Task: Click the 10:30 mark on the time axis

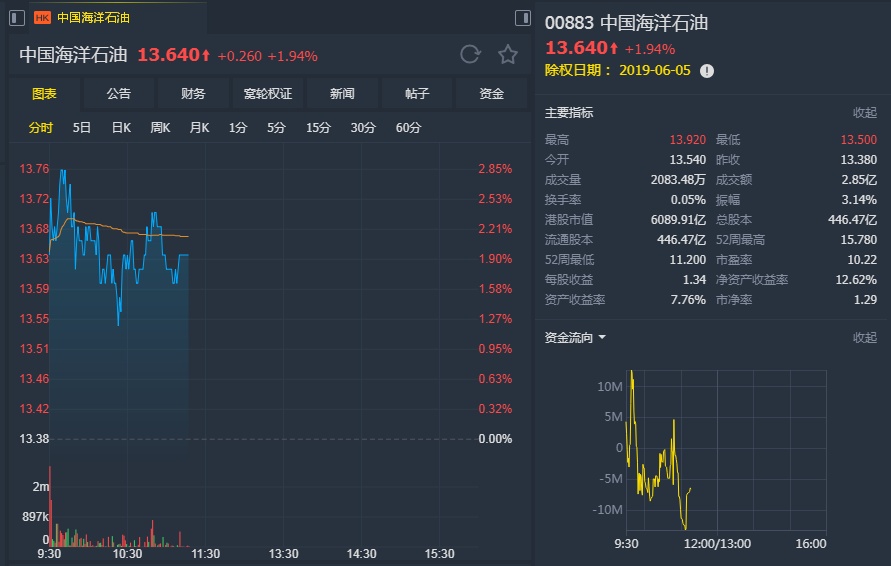Action: 127,553
